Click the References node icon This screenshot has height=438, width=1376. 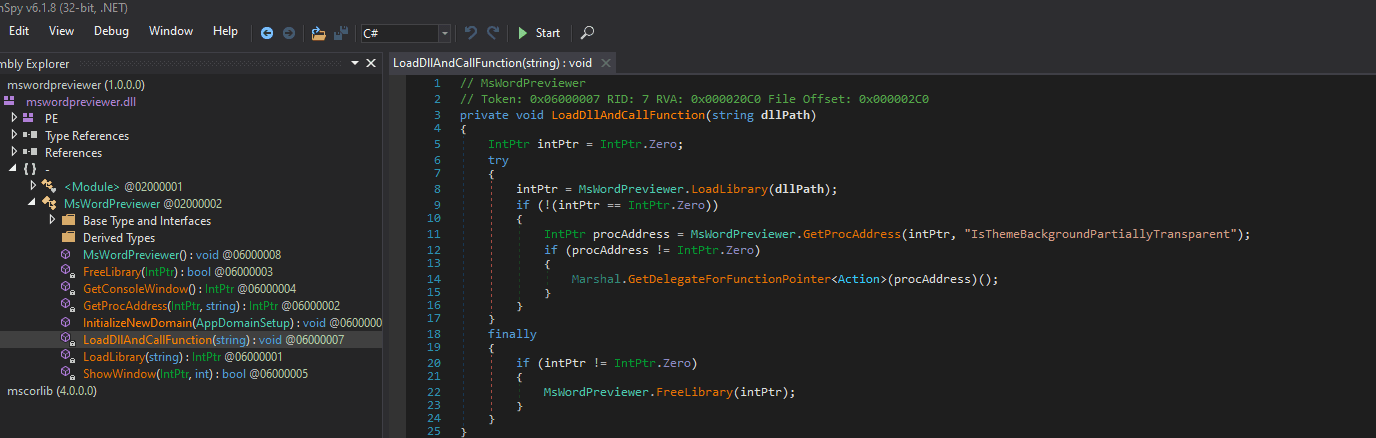point(29,152)
